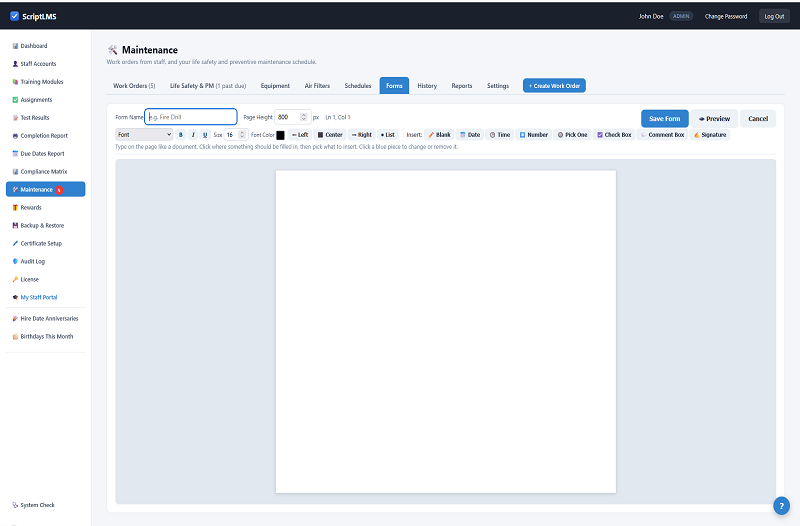Align text Right
The image size is (800, 526).
pos(362,135)
